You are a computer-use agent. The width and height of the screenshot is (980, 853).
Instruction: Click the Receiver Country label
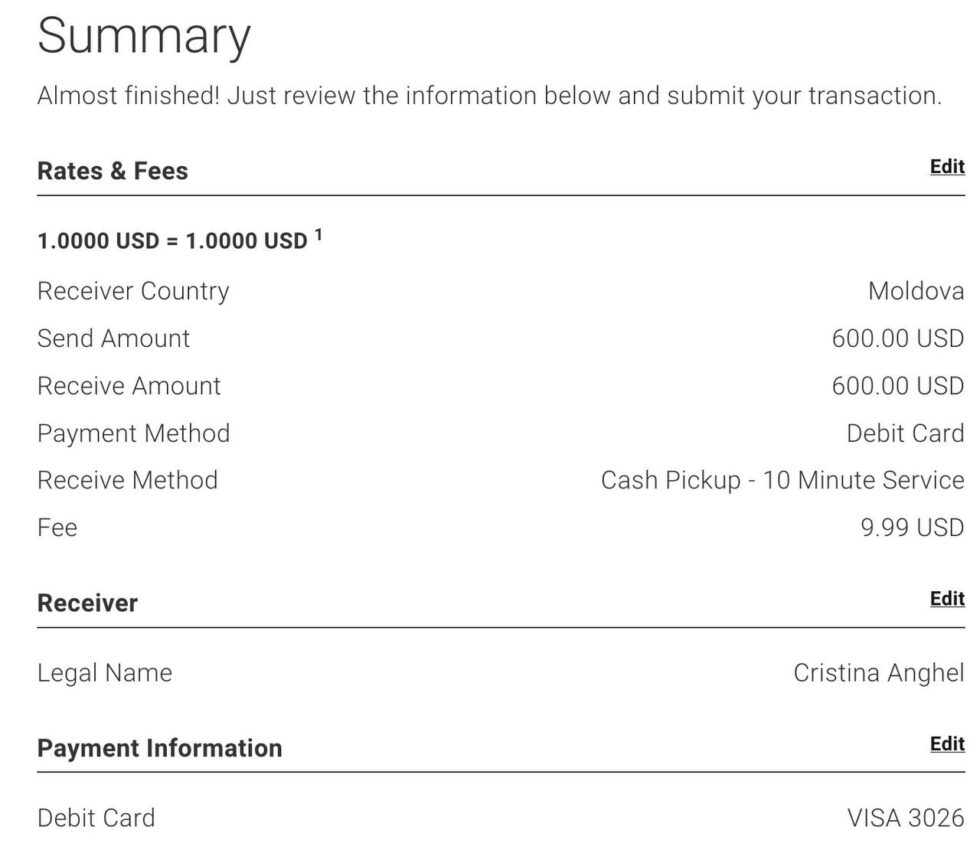tap(133, 291)
